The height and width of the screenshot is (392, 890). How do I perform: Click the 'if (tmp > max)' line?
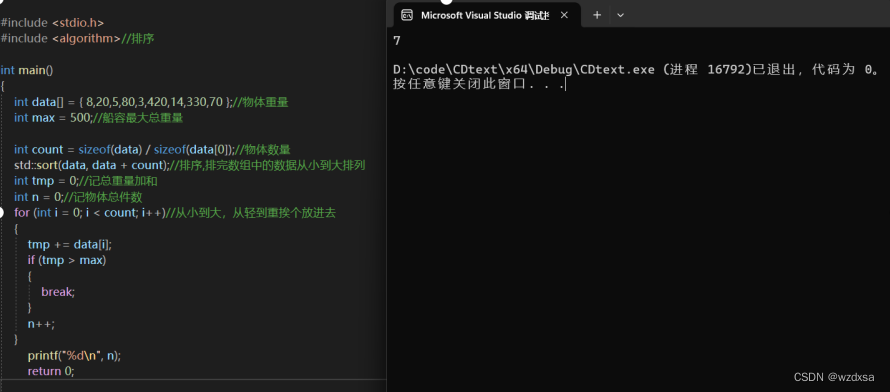pos(67,260)
